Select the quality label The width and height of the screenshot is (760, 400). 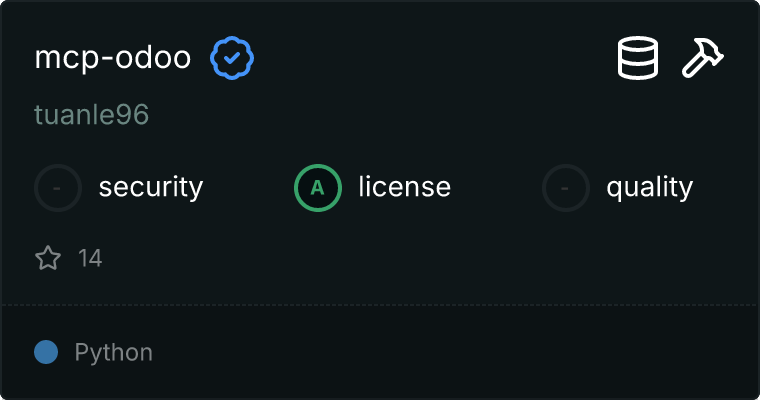click(649, 187)
